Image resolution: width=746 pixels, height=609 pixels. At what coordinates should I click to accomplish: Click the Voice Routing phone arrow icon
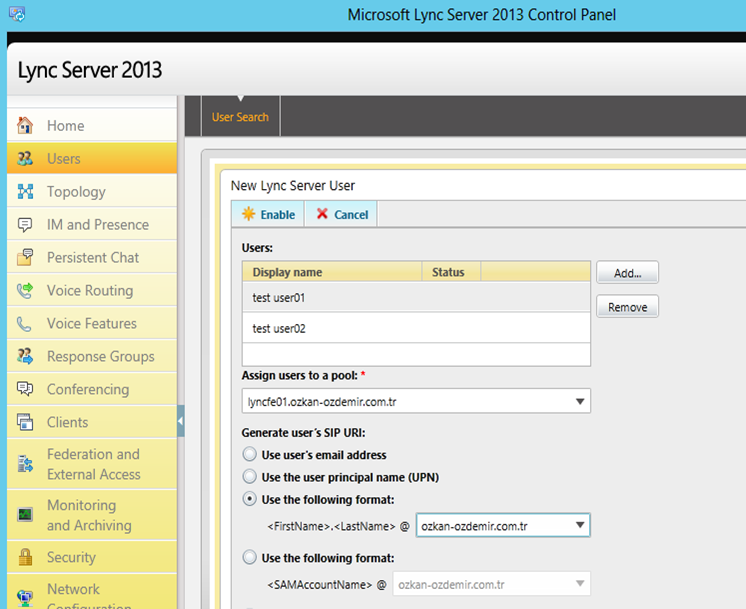pyautogui.click(x=25, y=290)
